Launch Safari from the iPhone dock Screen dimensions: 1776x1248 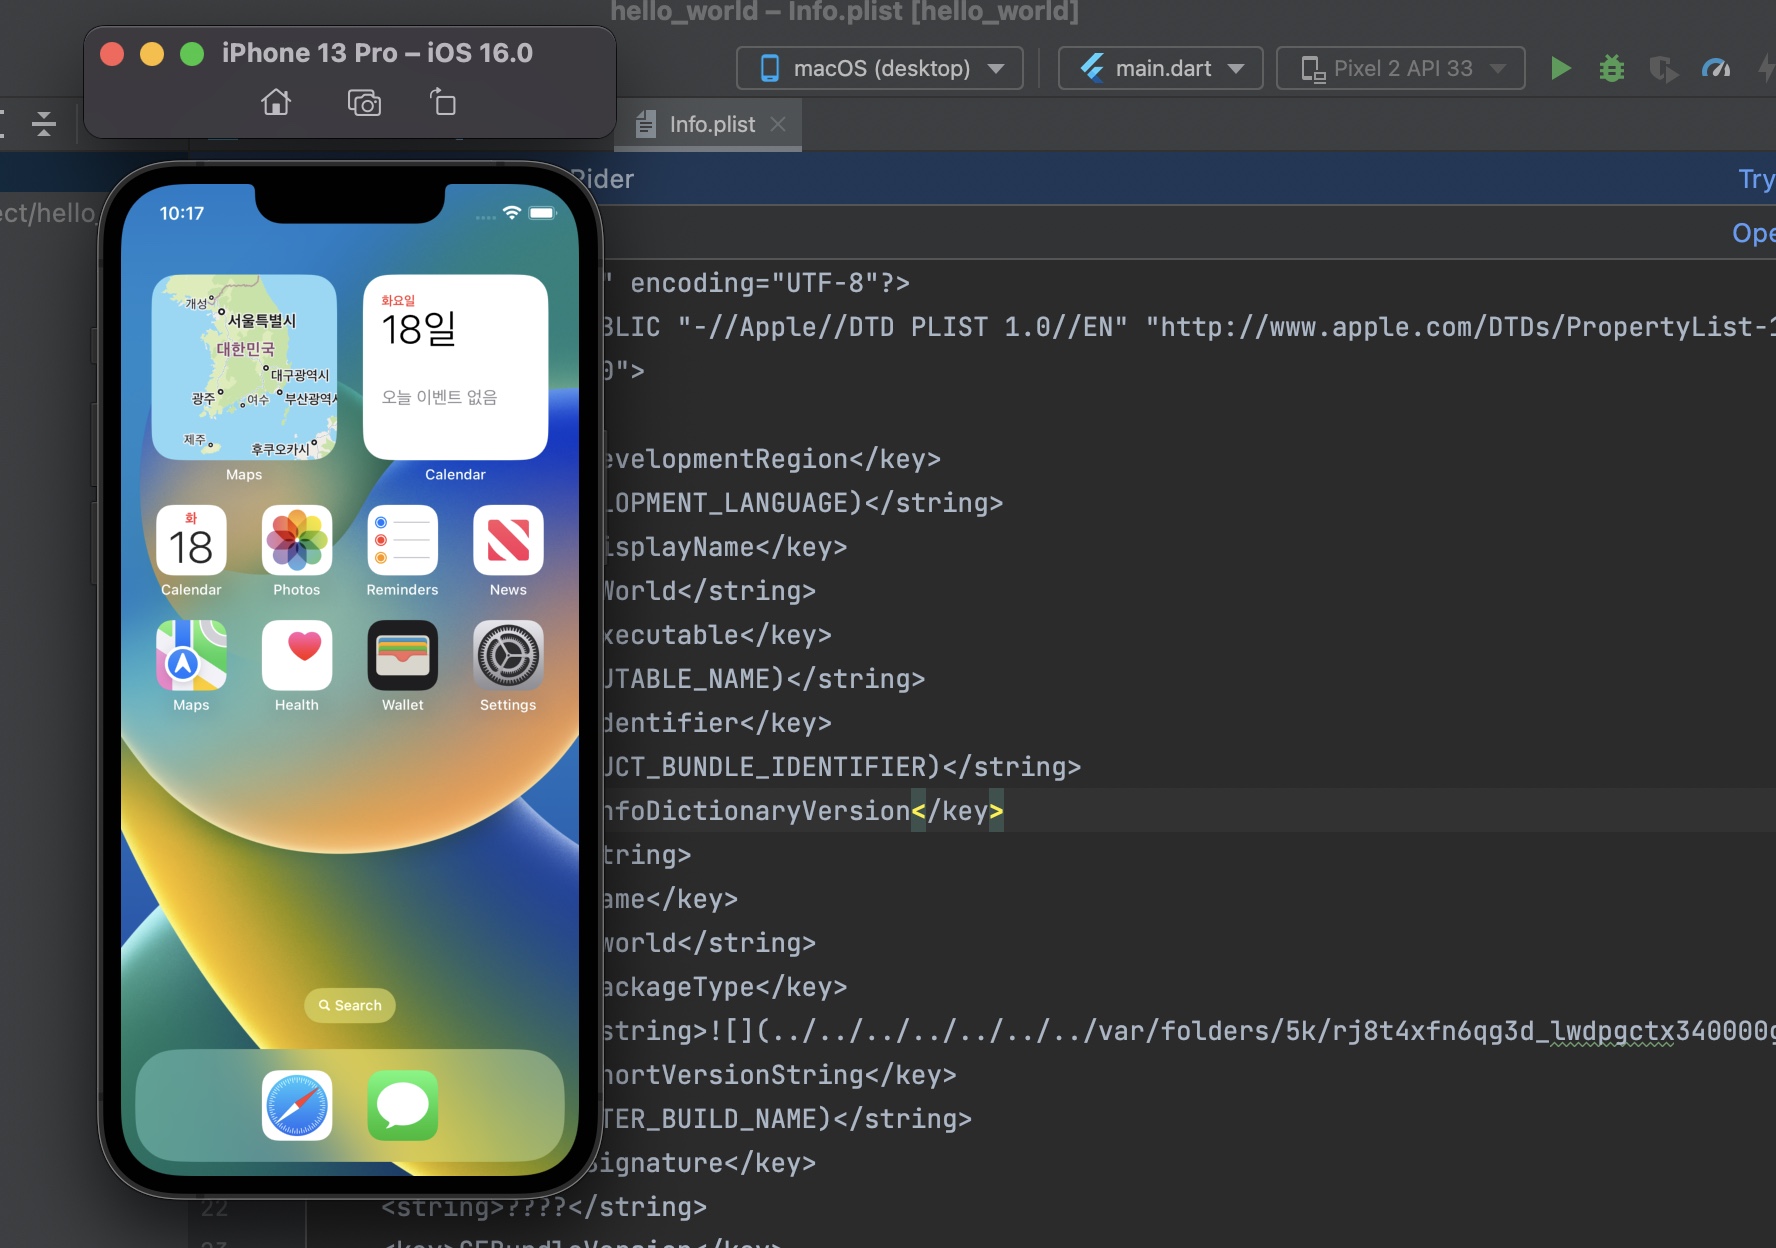[x=297, y=1106]
